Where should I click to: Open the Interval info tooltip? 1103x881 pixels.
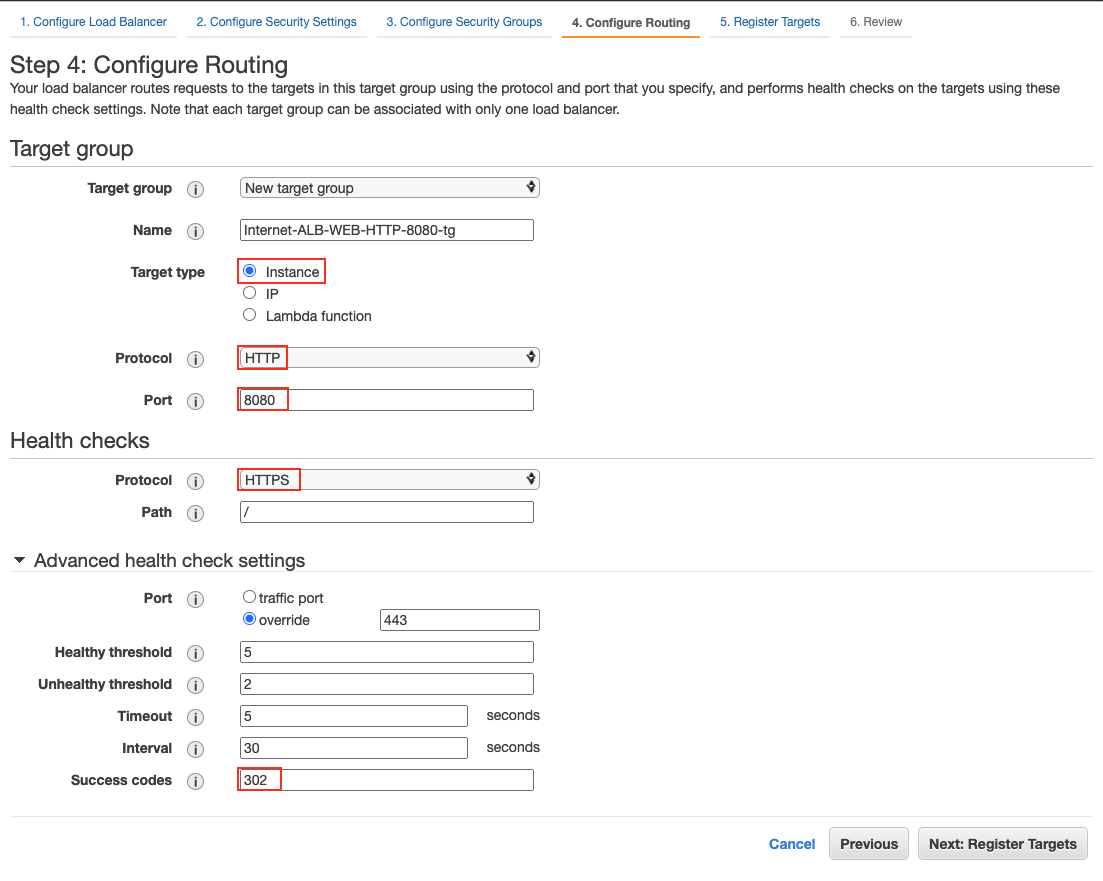[196, 749]
